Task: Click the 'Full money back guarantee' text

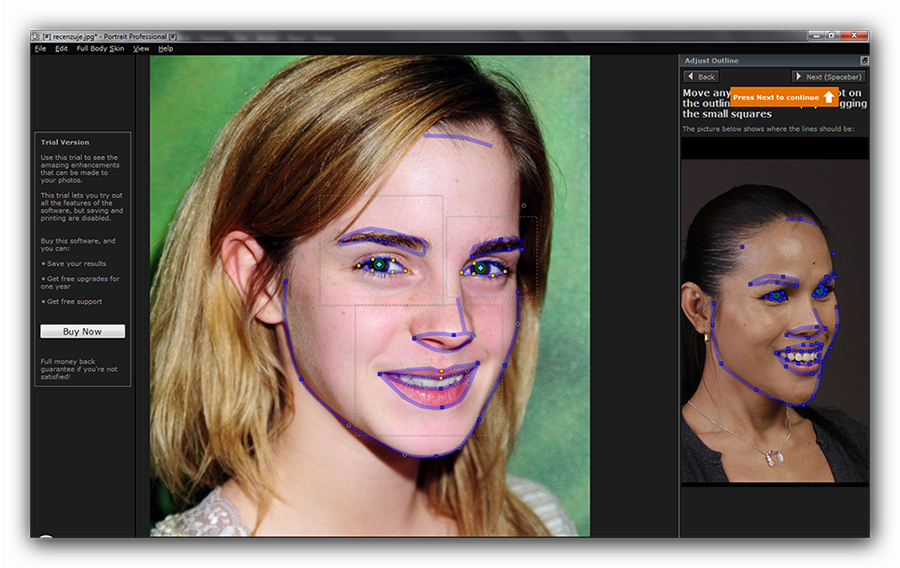Action: [x=79, y=369]
